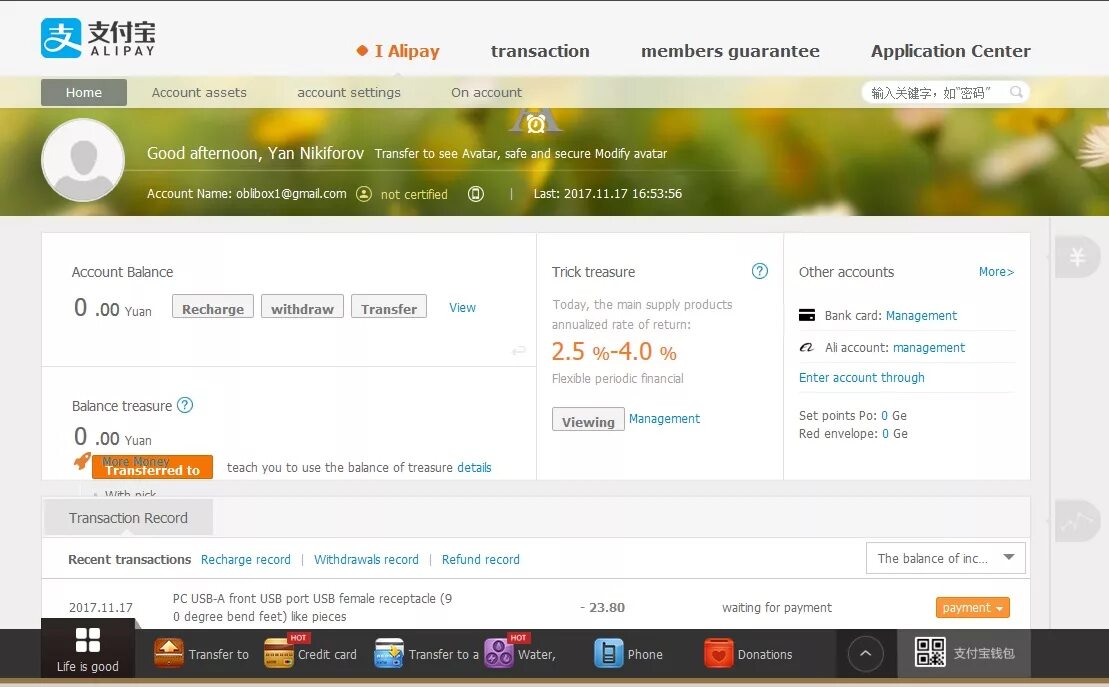Click the PC USB-A transaction description
The image size is (1109, 687).
click(312, 607)
